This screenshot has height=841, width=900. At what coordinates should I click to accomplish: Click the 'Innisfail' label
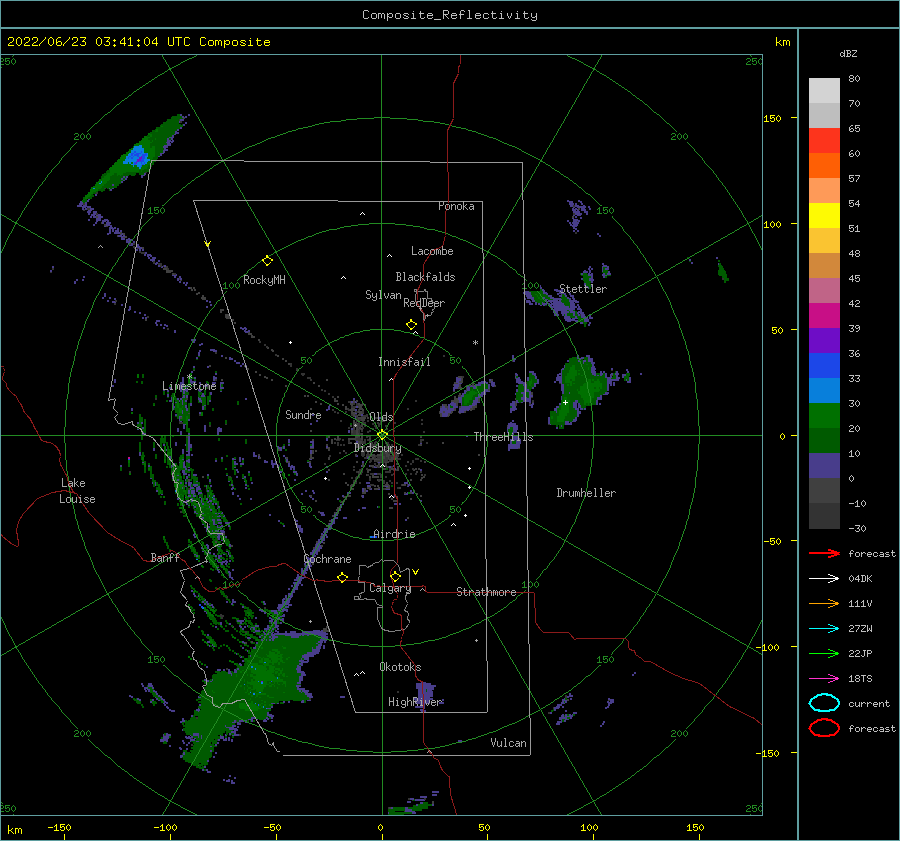pos(404,362)
